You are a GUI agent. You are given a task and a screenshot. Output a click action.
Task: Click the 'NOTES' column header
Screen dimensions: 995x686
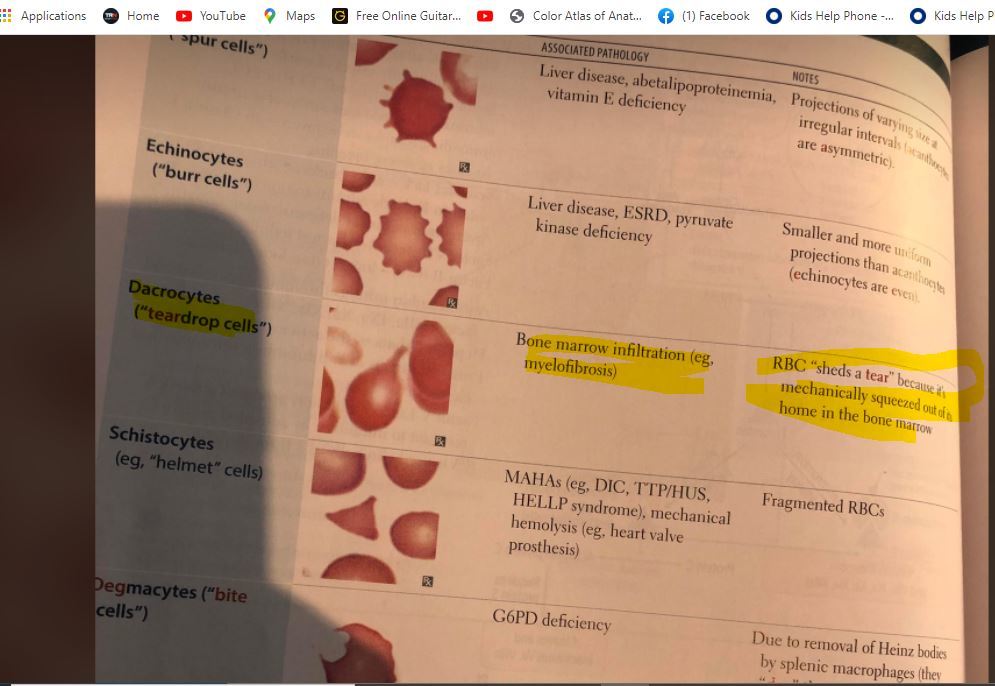[805, 77]
